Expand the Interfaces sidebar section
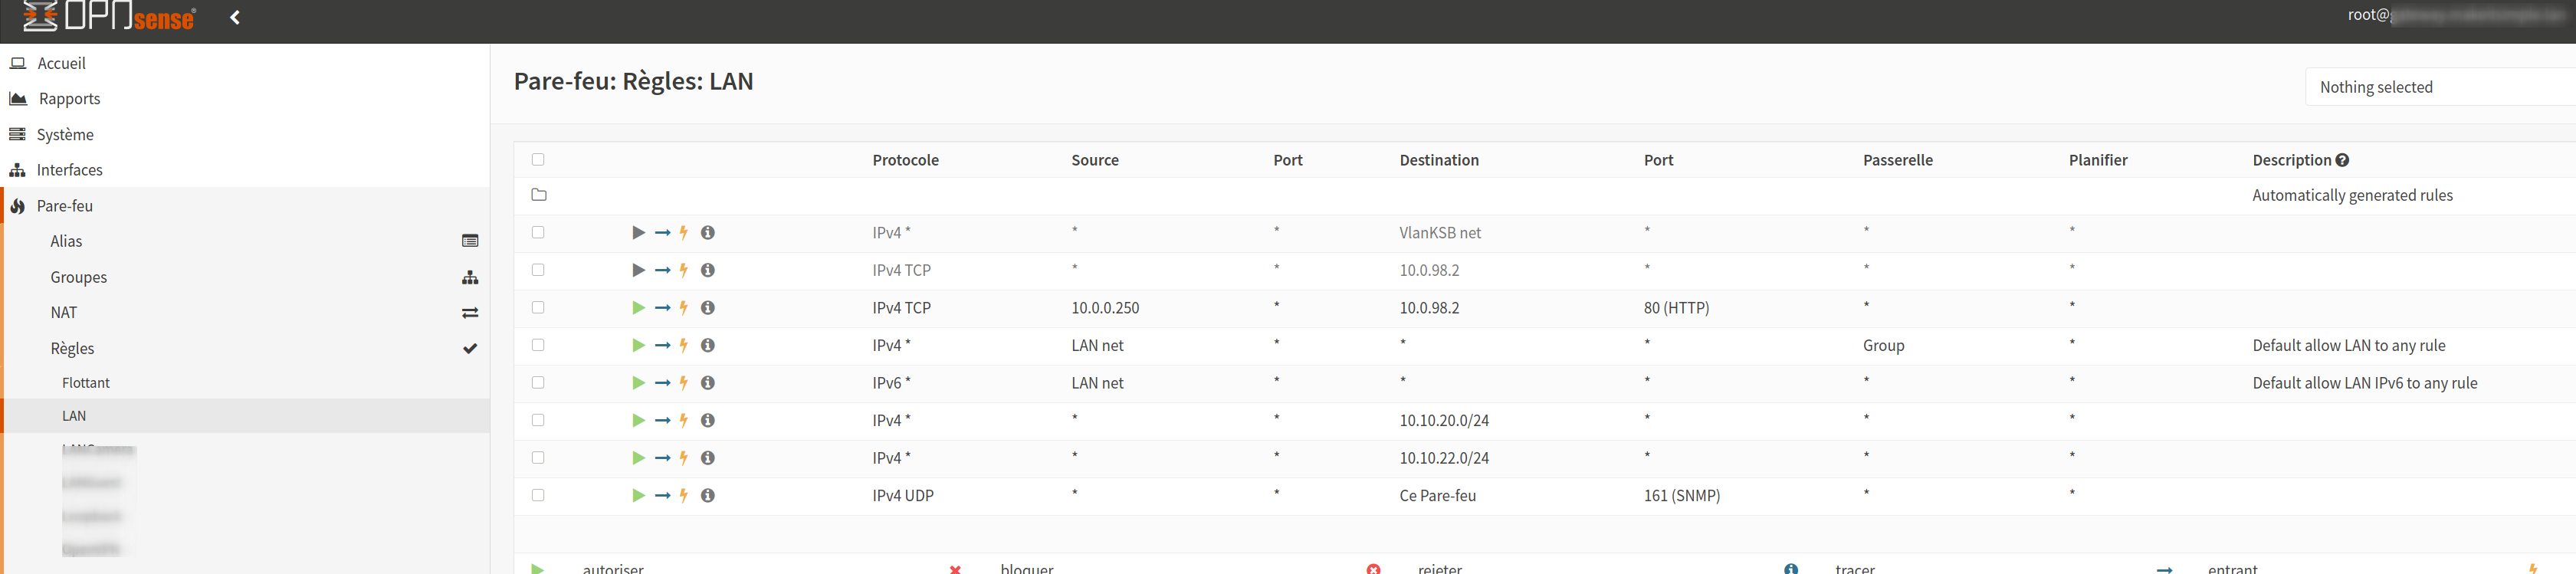2576x574 pixels. click(69, 170)
